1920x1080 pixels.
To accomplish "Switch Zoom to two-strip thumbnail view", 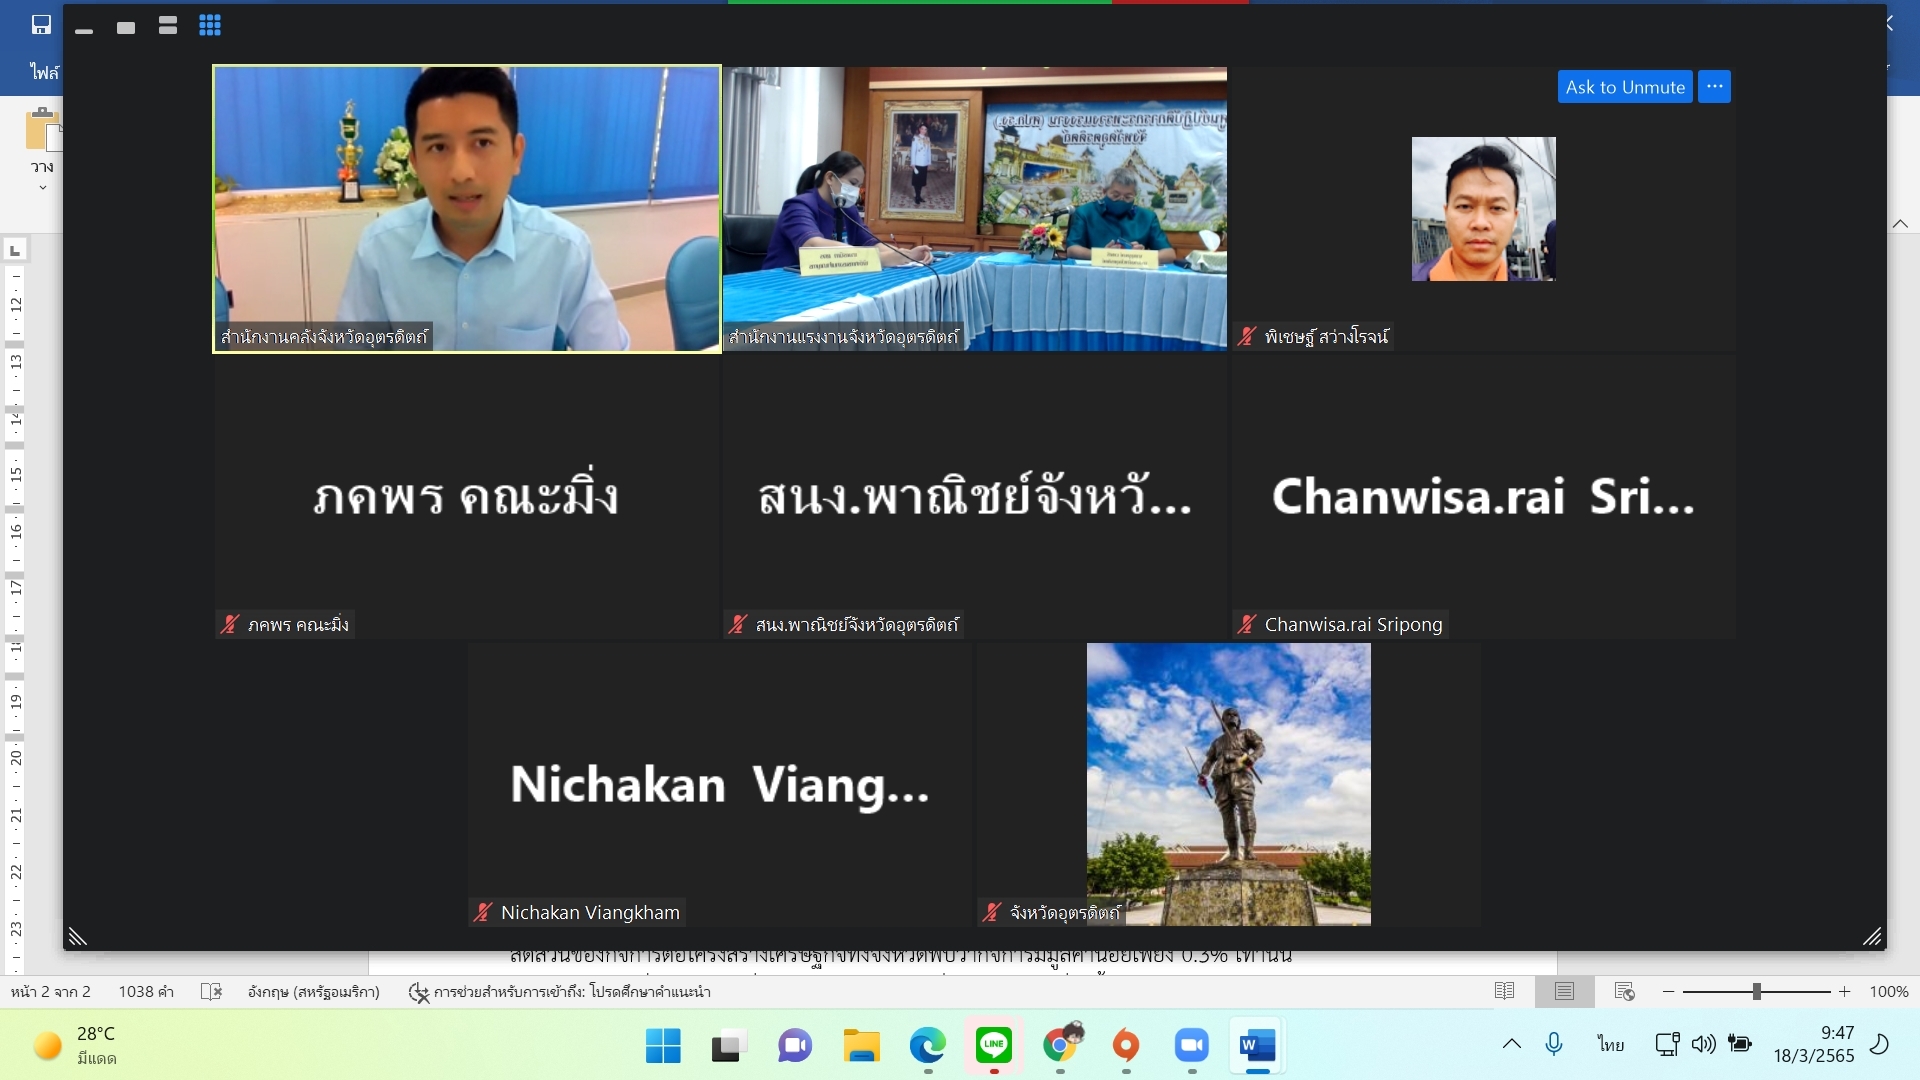I will [x=168, y=26].
